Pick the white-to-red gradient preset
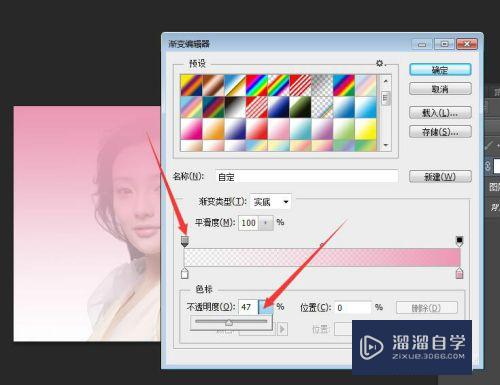Viewport: 500px width, 385px height. click(257, 129)
